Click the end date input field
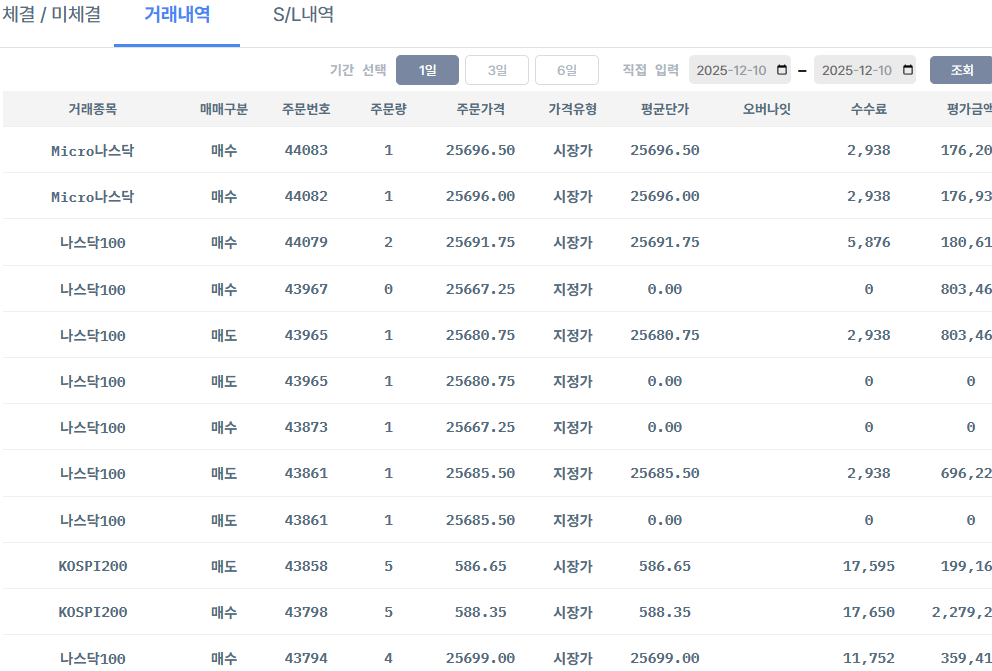 865,70
